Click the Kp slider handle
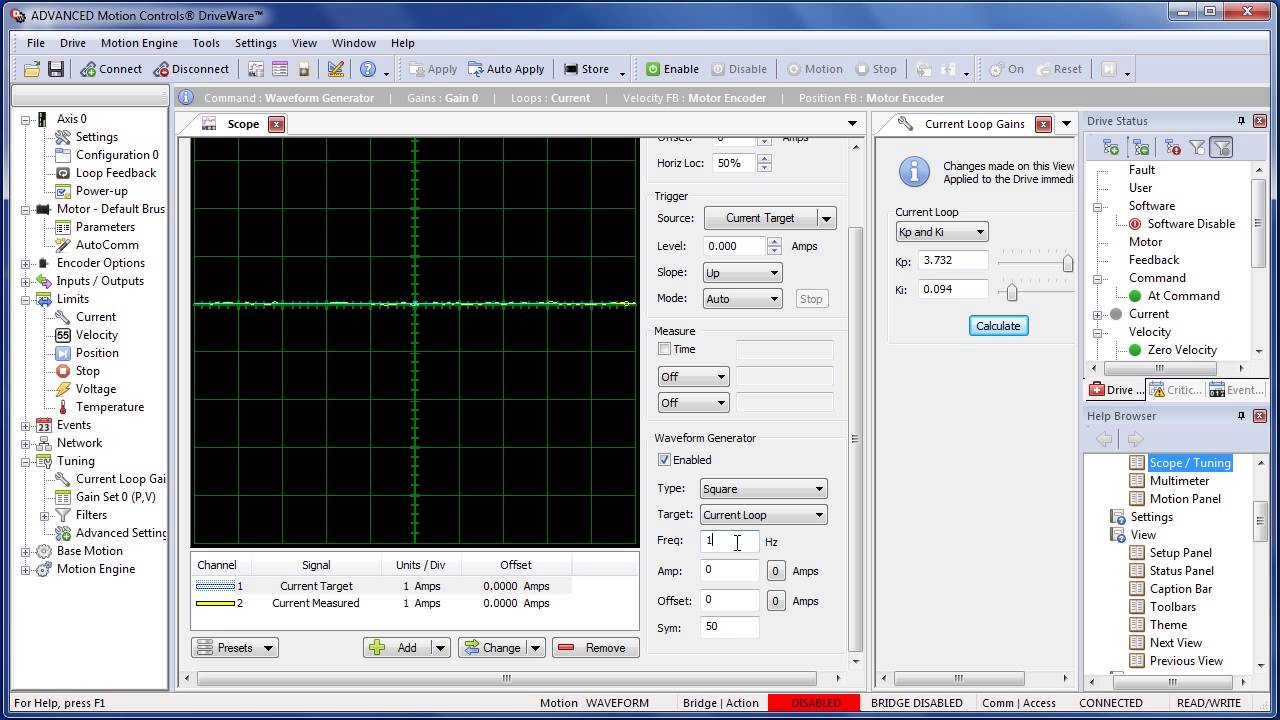This screenshot has width=1280, height=720. 1067,263
